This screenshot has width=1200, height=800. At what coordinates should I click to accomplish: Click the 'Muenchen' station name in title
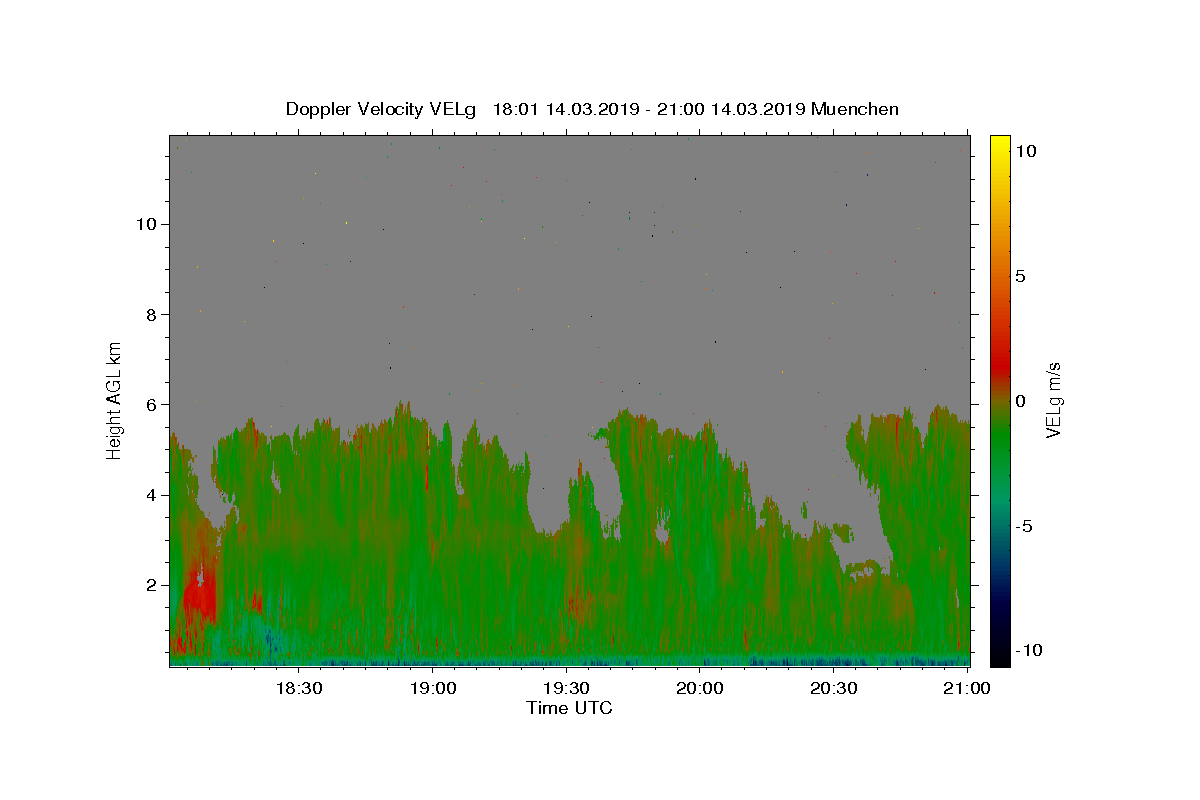click(855, 109)
